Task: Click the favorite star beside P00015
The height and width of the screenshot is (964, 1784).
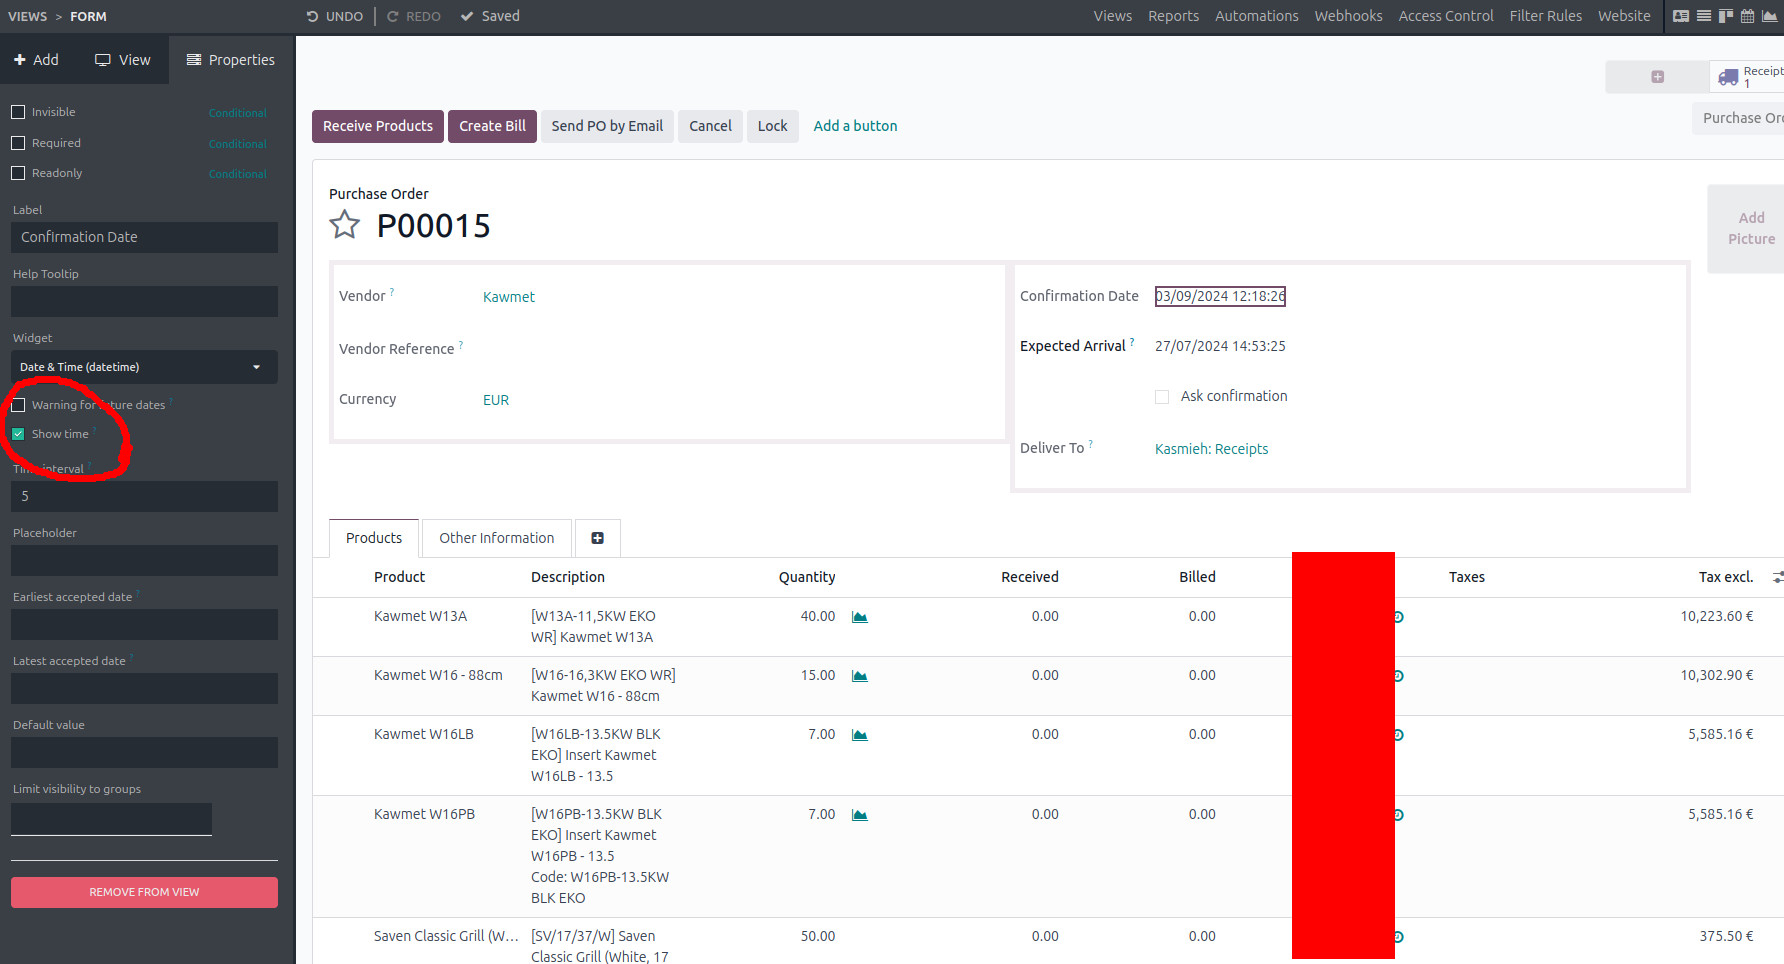Action: [x=345, y=225]
